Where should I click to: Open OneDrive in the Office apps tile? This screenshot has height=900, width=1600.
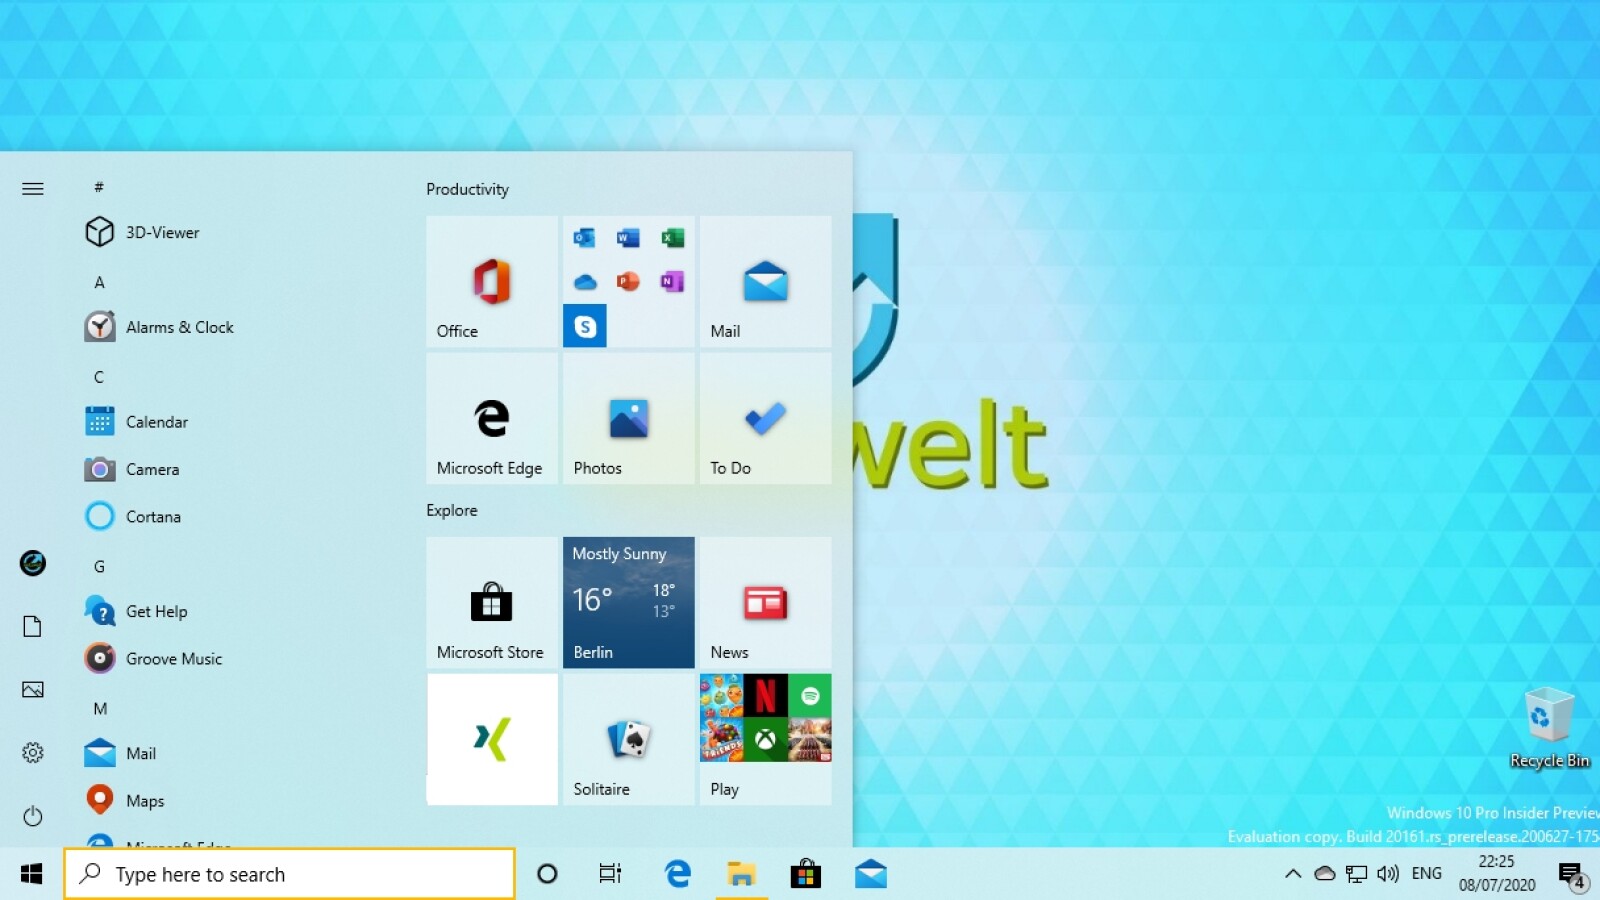pos(584,282)
